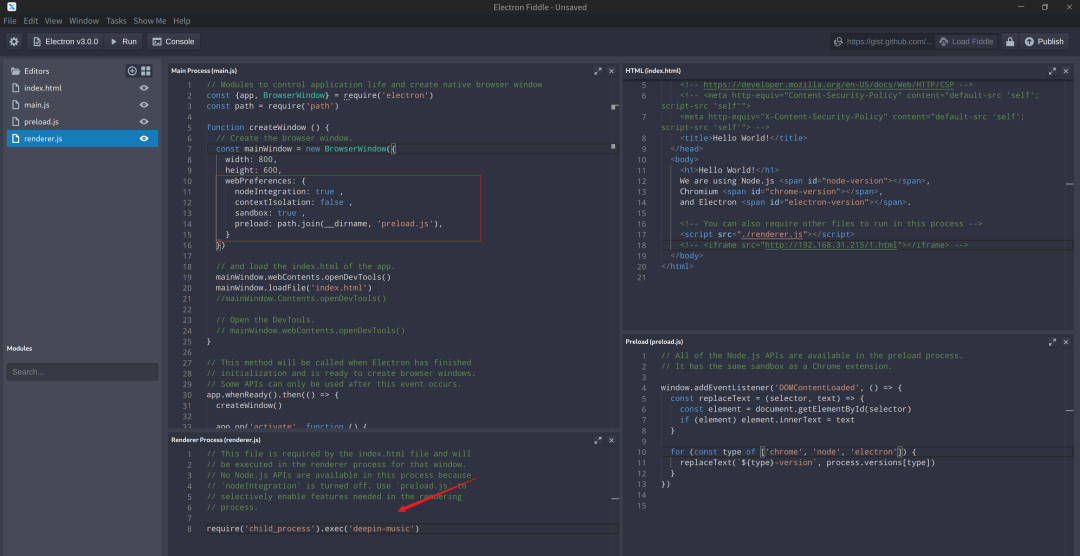1080x556 pixels.
Task: Open the Edit menu
Action: coord(30,21)
